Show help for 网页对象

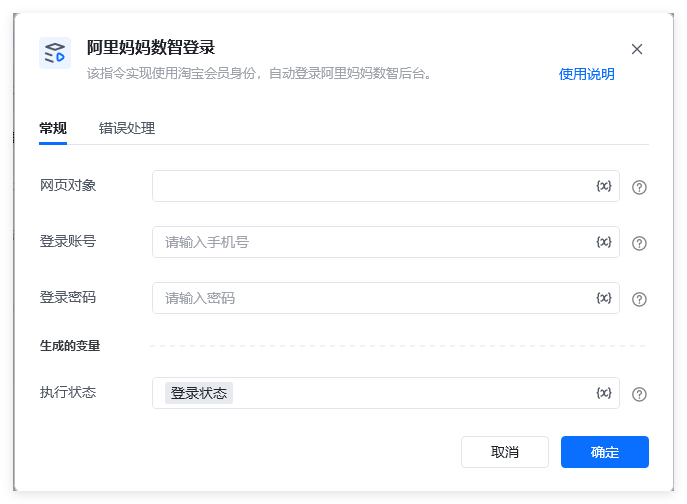coord(639,188)
